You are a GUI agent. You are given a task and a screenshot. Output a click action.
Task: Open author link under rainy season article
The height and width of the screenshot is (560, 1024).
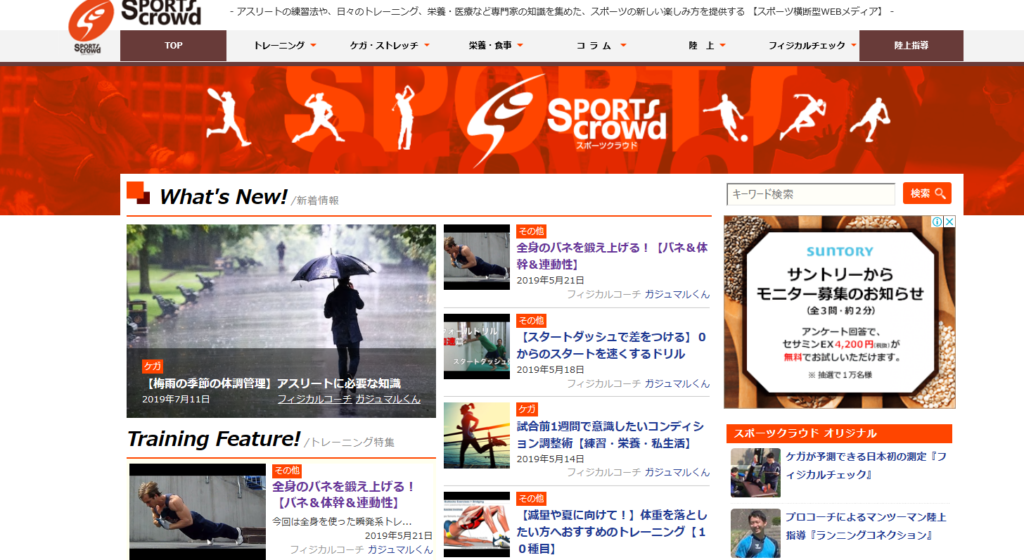coord(349,399)
